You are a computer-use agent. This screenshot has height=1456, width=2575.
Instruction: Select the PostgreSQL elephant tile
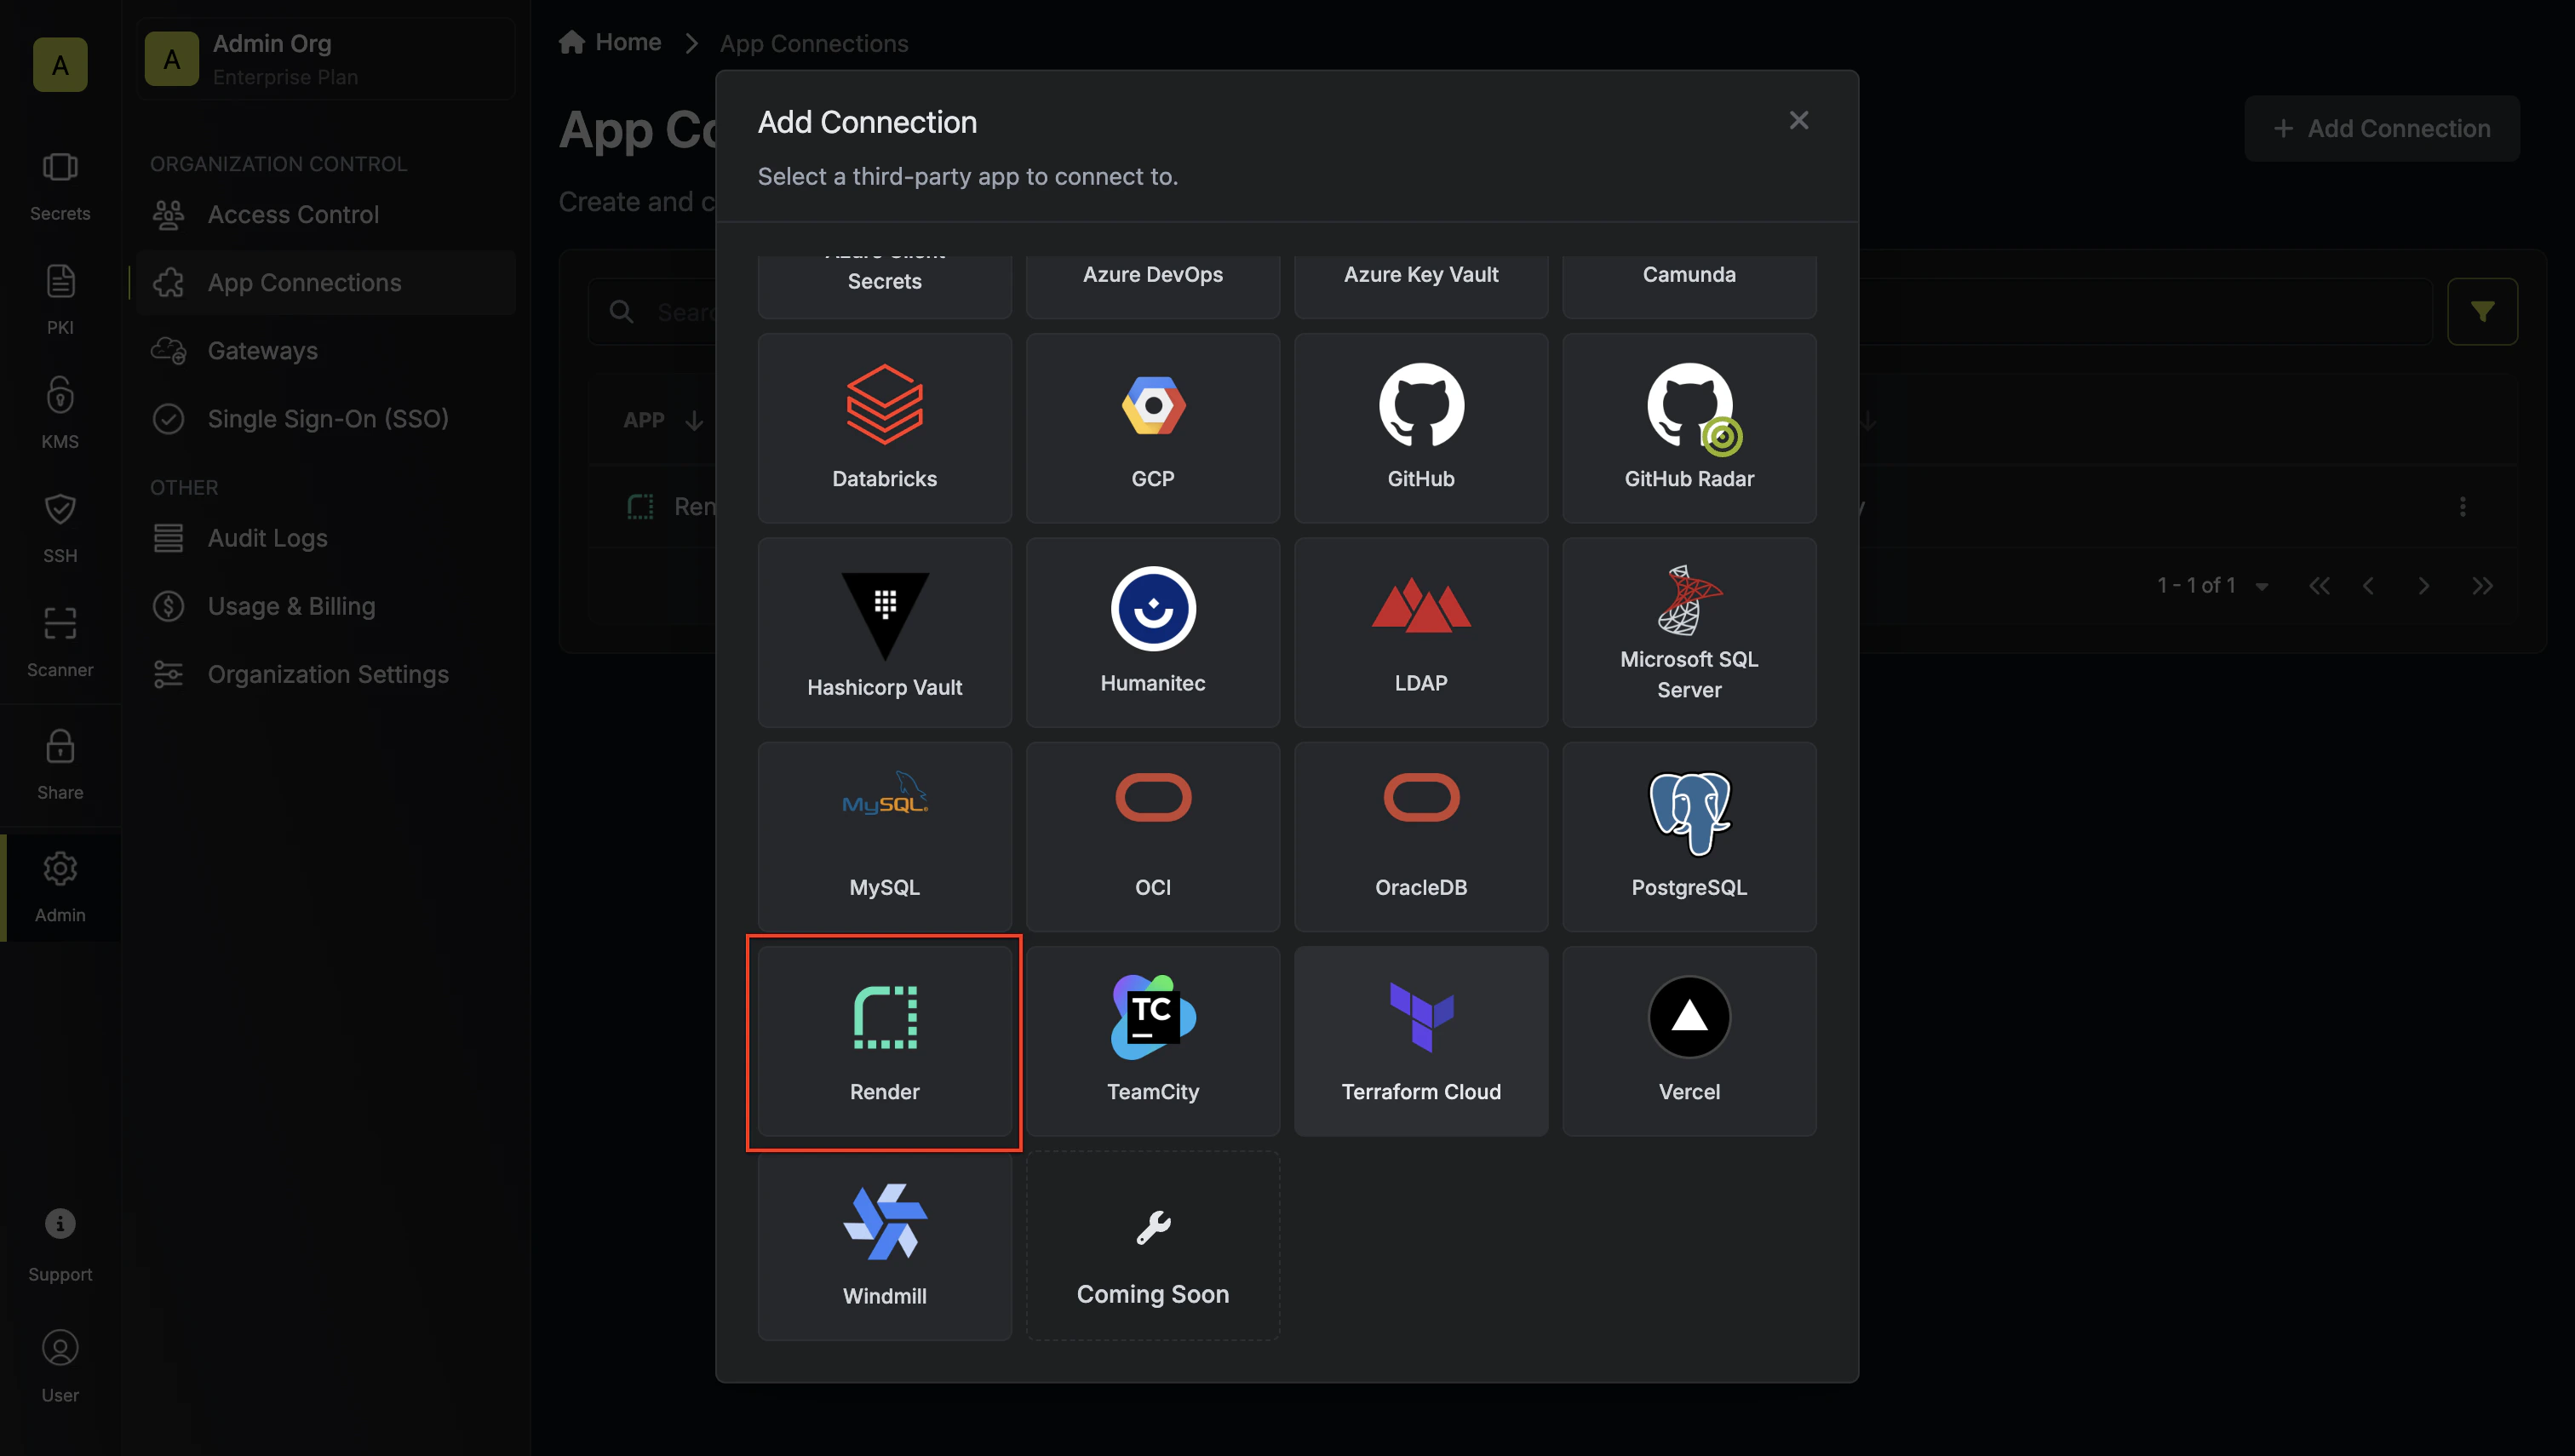point(1688,836)
